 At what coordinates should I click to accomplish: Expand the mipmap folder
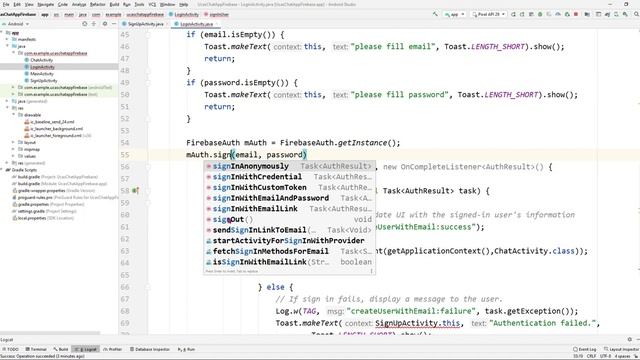coord(13,149)
